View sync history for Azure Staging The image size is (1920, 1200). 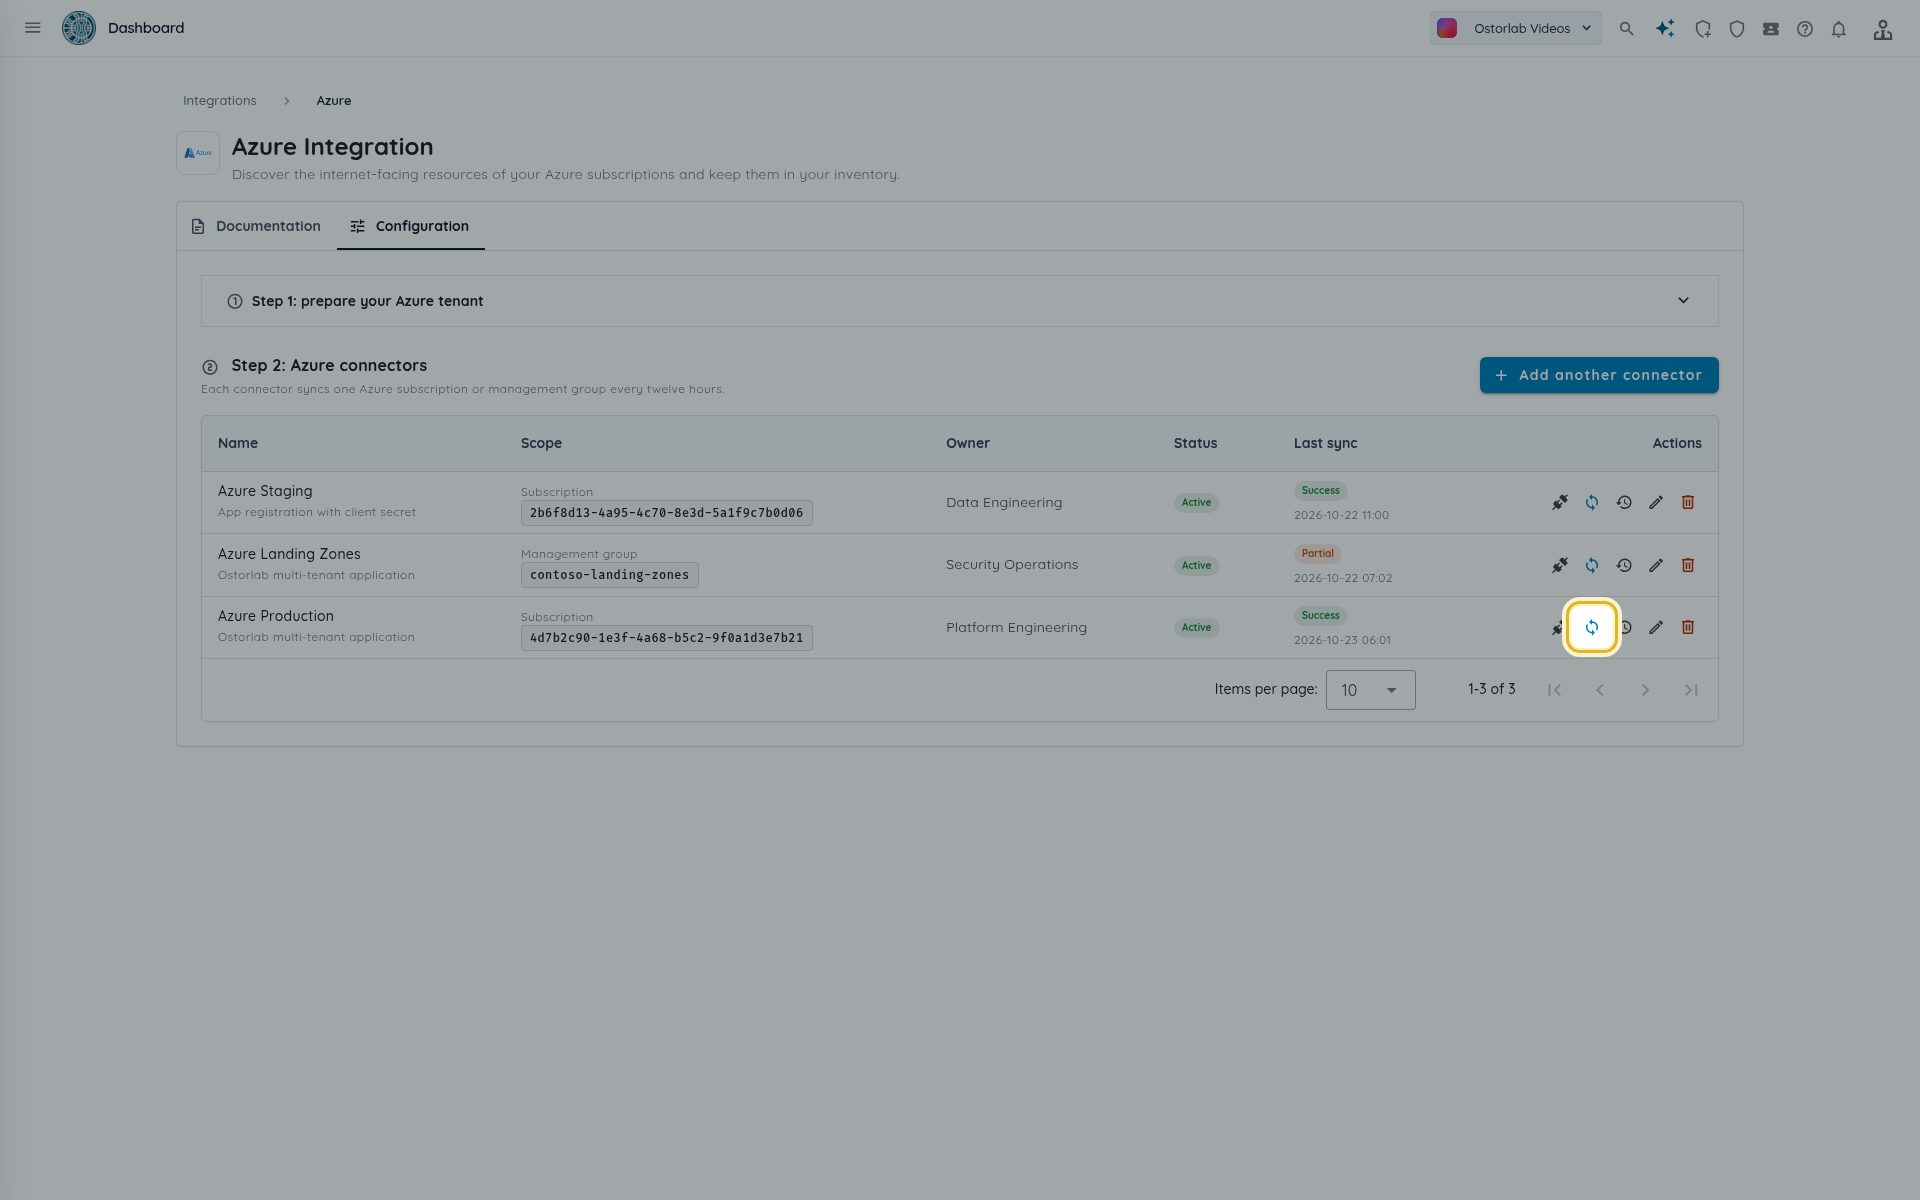[x=1624, y=502]
